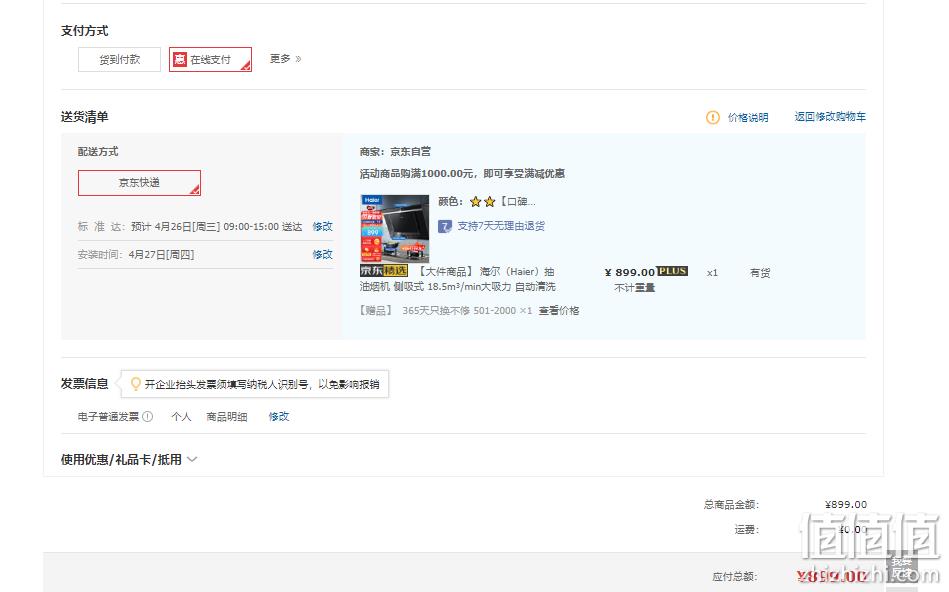Image resolution: width=949 pixels, height=592 pixels.
Task: Choose 在线支付 as payment method
Action: click(x=210, y=59)
